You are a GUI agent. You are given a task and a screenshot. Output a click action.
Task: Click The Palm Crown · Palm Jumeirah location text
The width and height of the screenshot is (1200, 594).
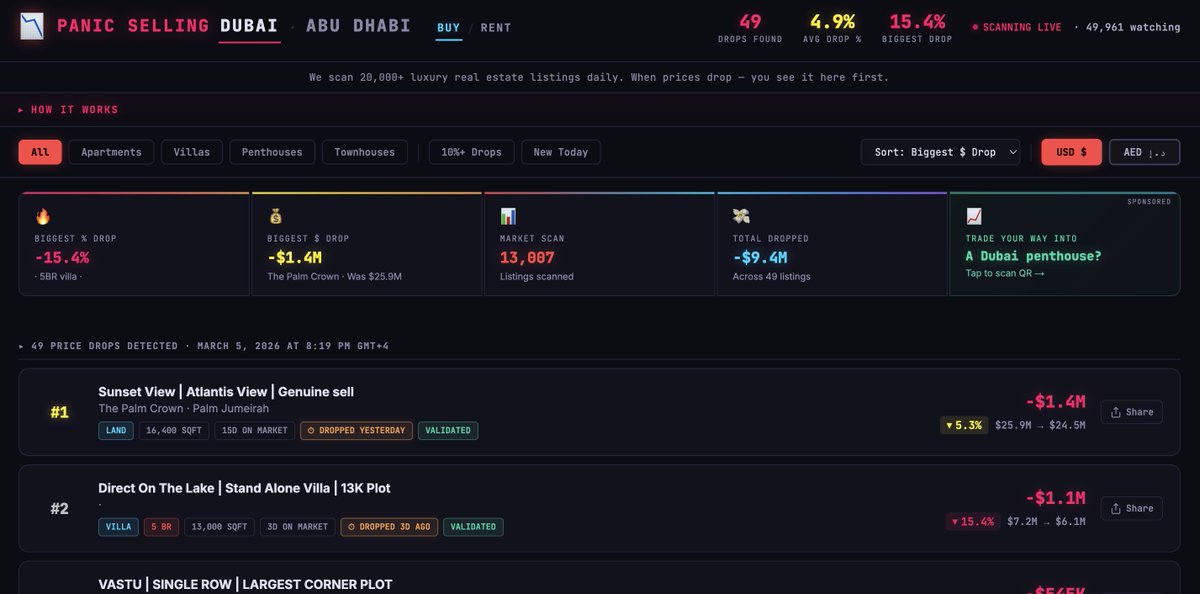(183, 409)
